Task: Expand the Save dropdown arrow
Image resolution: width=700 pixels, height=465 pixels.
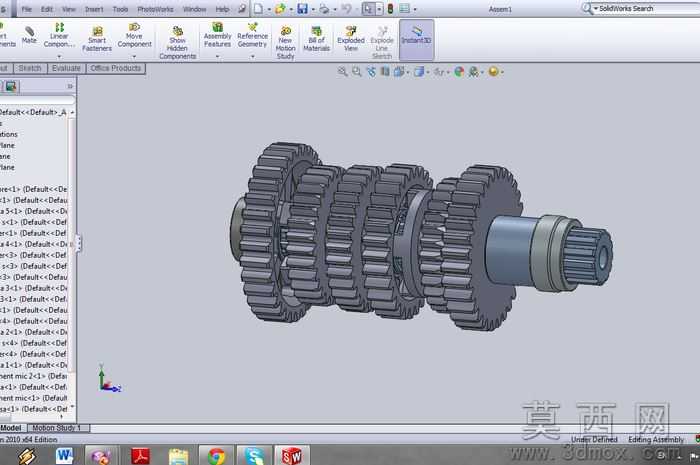Action: (x=312, y=9)
